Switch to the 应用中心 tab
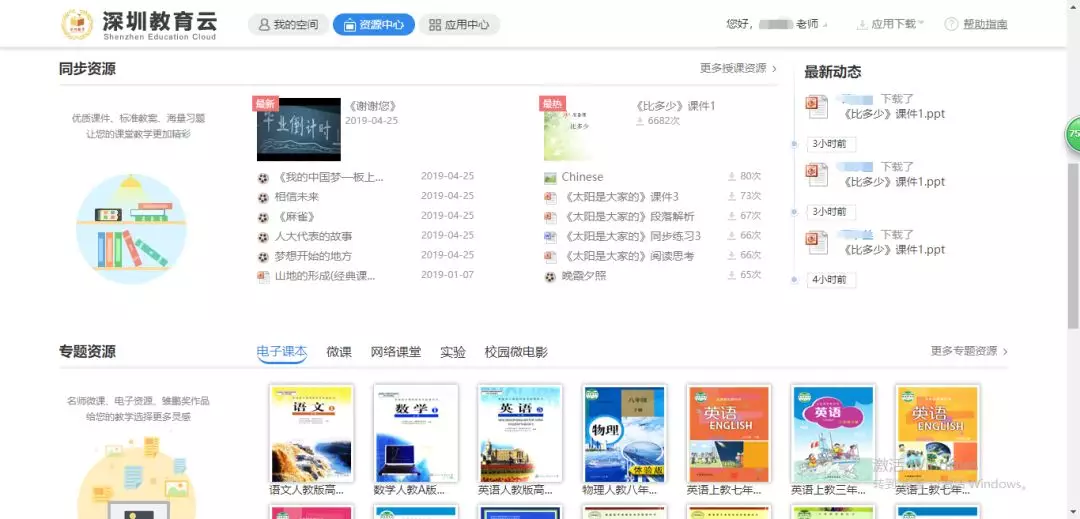The height and width of the screenshot is (519, 1080). click(459, 25)
